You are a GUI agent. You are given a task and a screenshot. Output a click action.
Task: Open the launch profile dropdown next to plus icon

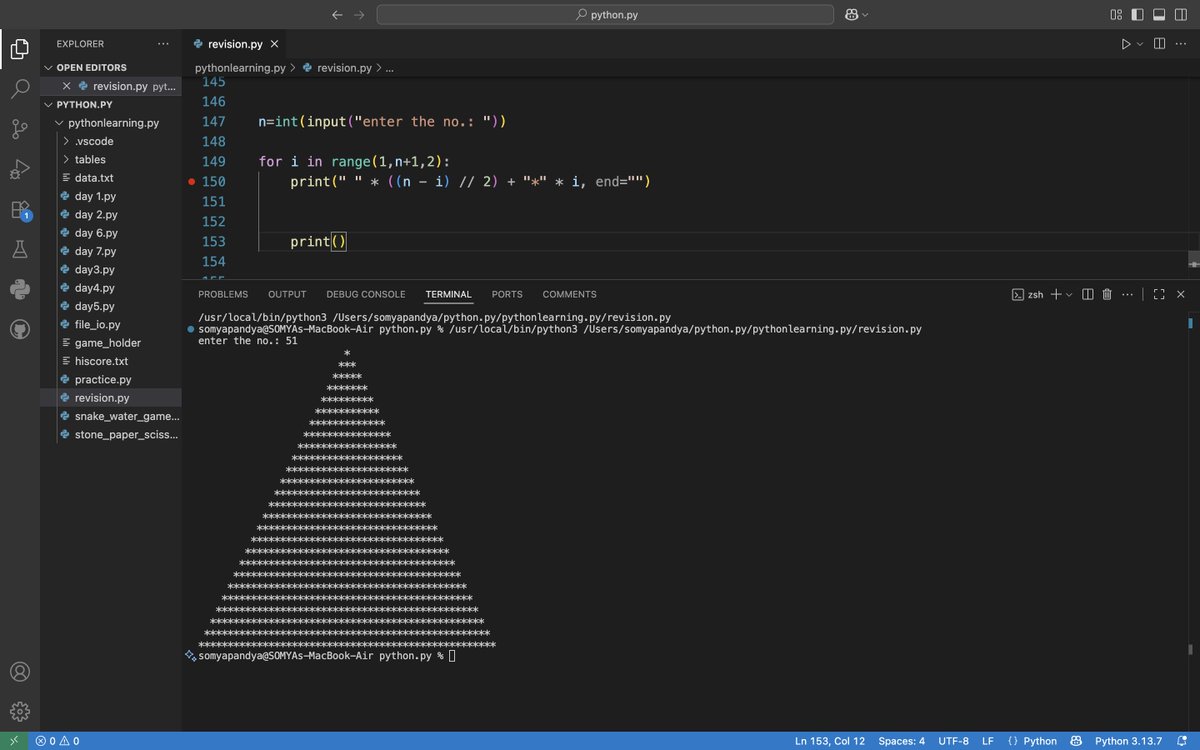(x=1069, y=293)
